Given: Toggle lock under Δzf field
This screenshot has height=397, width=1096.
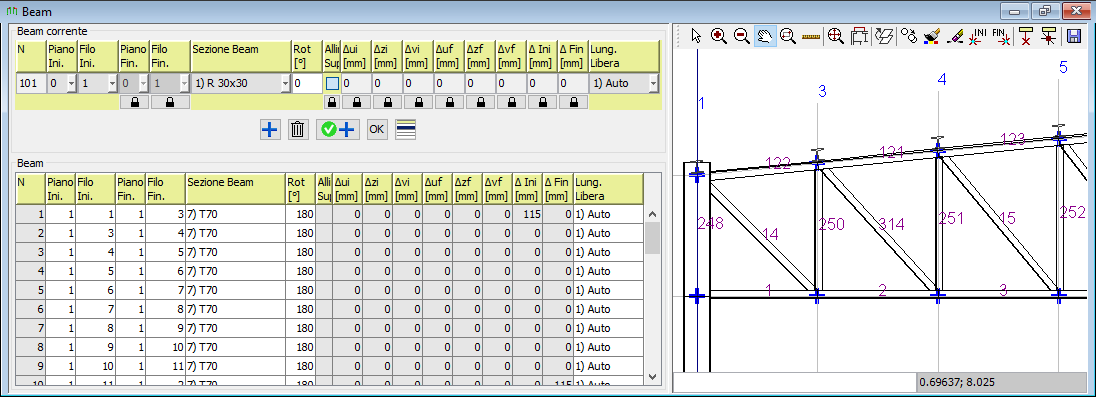Looking at the screenshot, I should pyautogui.click(x=480, y=102).
